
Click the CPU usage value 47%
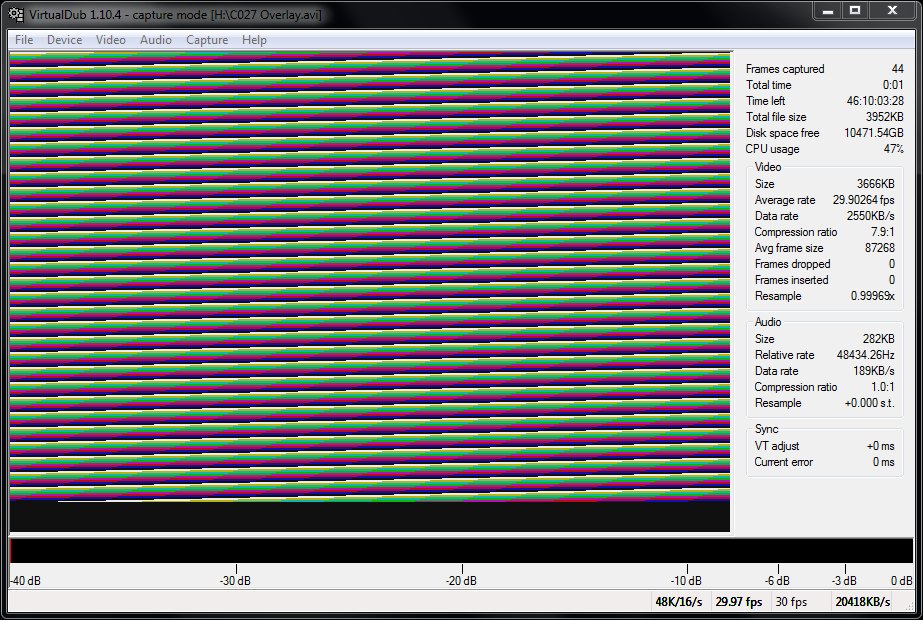click(894, 149)
